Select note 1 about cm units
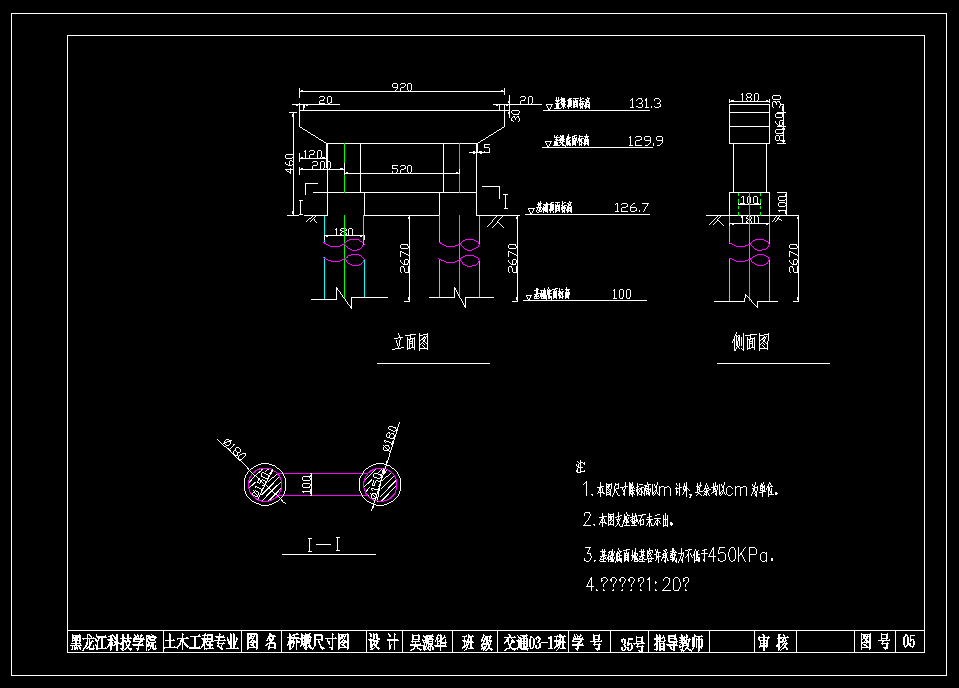The image size is (959, 688). pyautogui.click(x=680, y=490)
